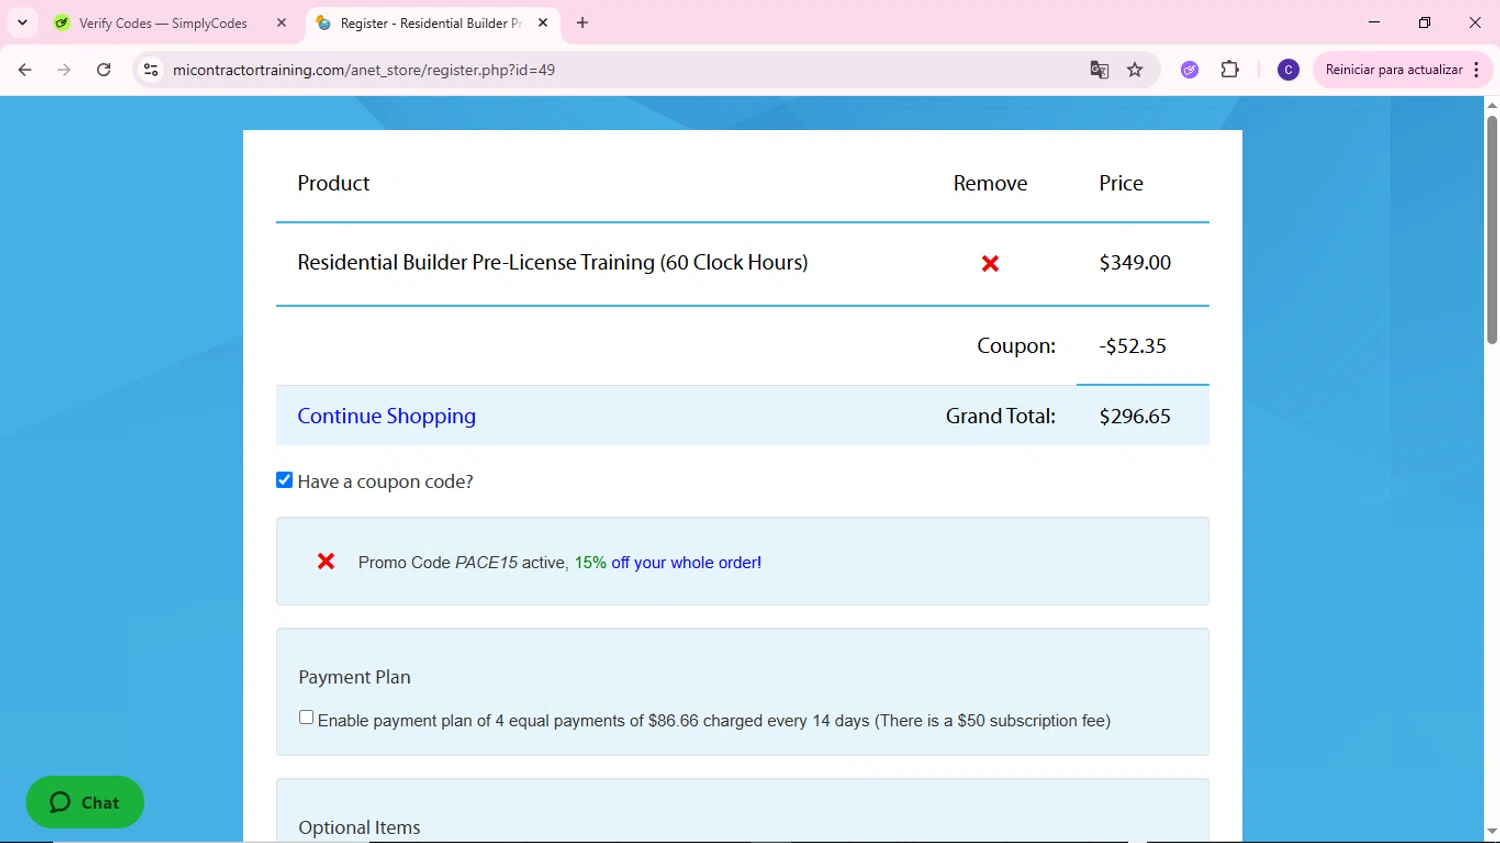Click the scrollbar up arrow
Image resolution: width=1500 pixels, height=843 pixels.
click(1492, 104)
